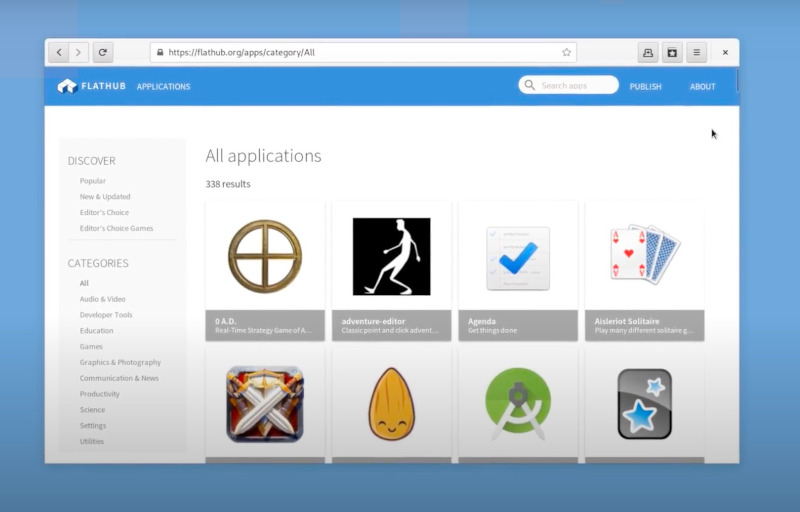
Task: Click the Flathub logo in header
Action: [x=92, y=86]
